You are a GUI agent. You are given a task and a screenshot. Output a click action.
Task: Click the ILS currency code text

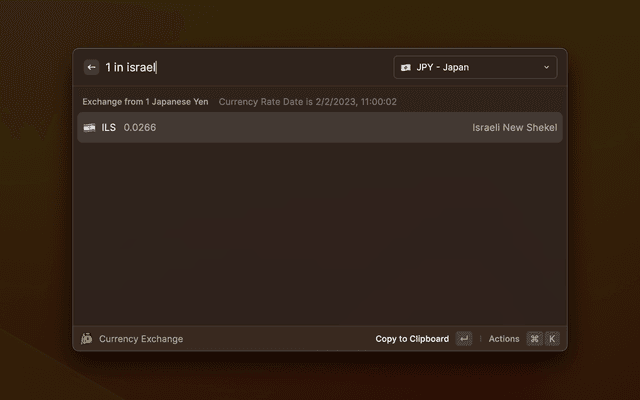109,127
